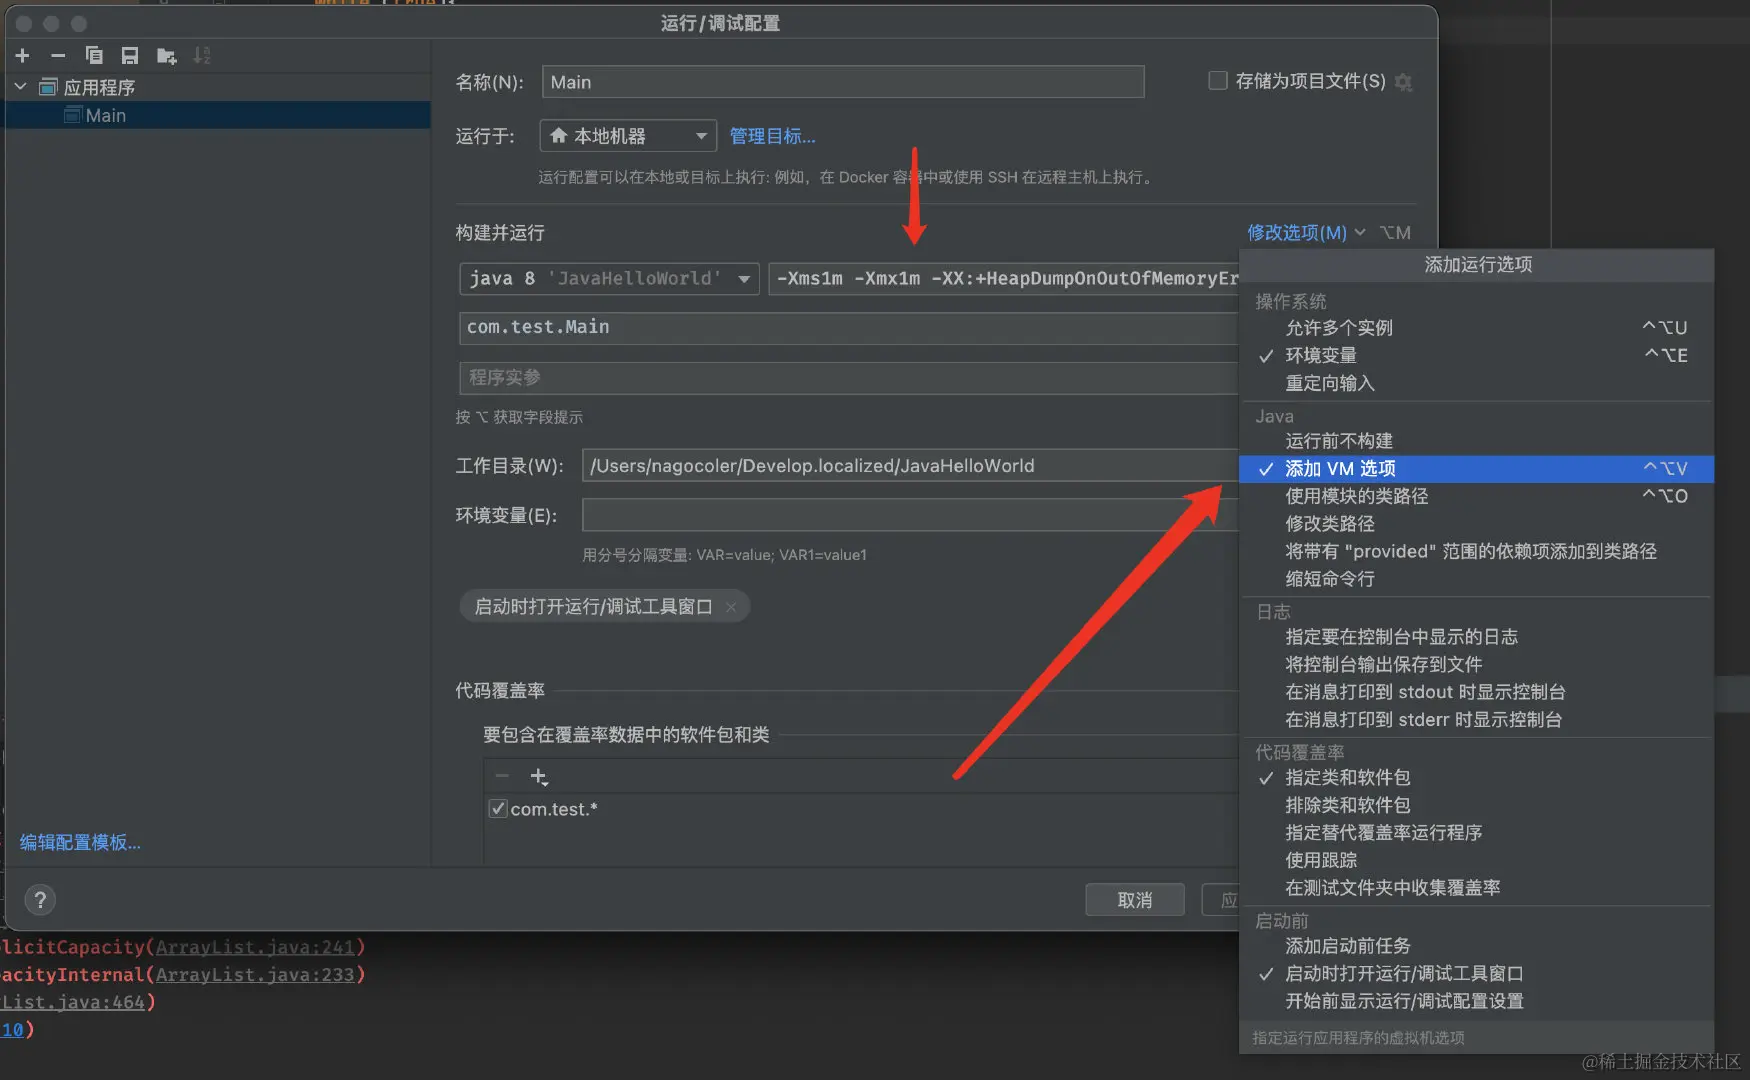The height and width of the screenshot is (1080, 1750).
Task: Select the Main configuration in the tree
Action: [218, 115]
